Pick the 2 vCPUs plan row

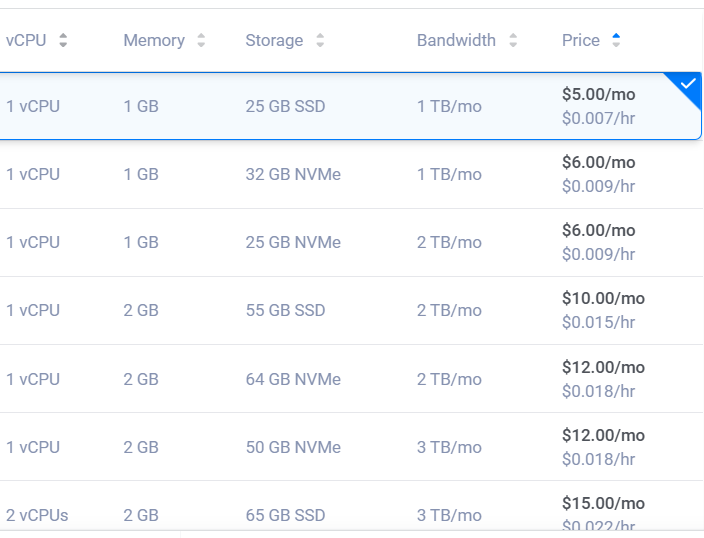click(37, 515)
